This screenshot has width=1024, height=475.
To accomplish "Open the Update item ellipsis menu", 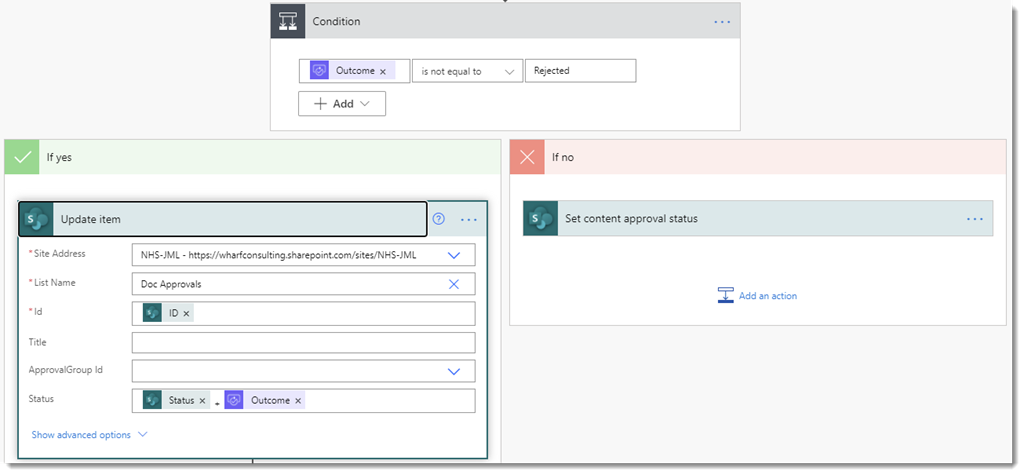I will [x=469, y=219].
